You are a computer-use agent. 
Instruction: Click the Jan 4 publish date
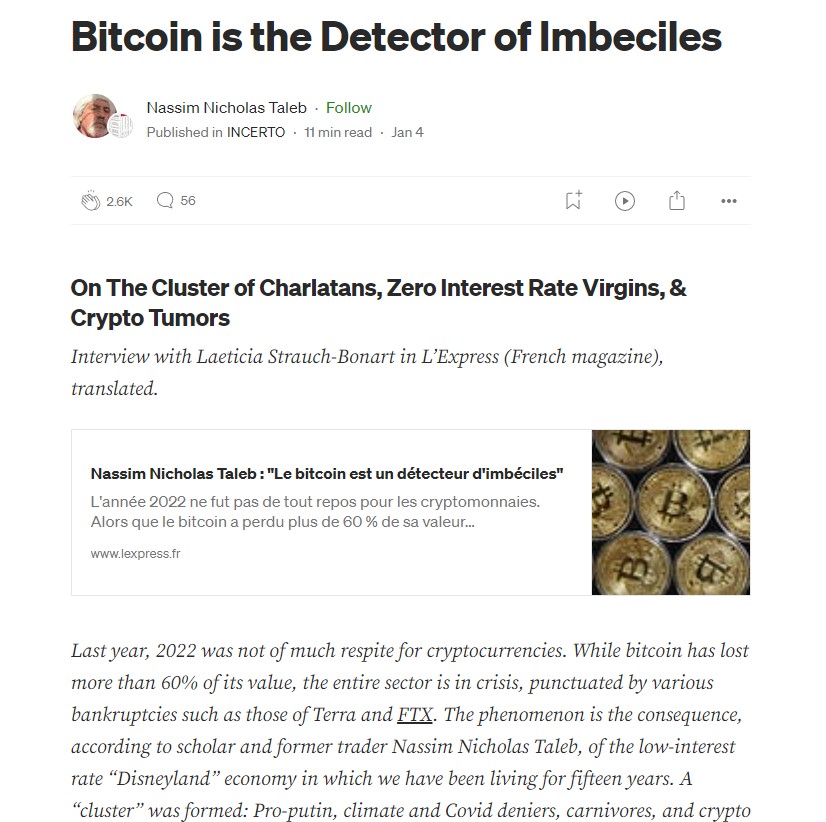pyautogui.click(x=407, y=132)
